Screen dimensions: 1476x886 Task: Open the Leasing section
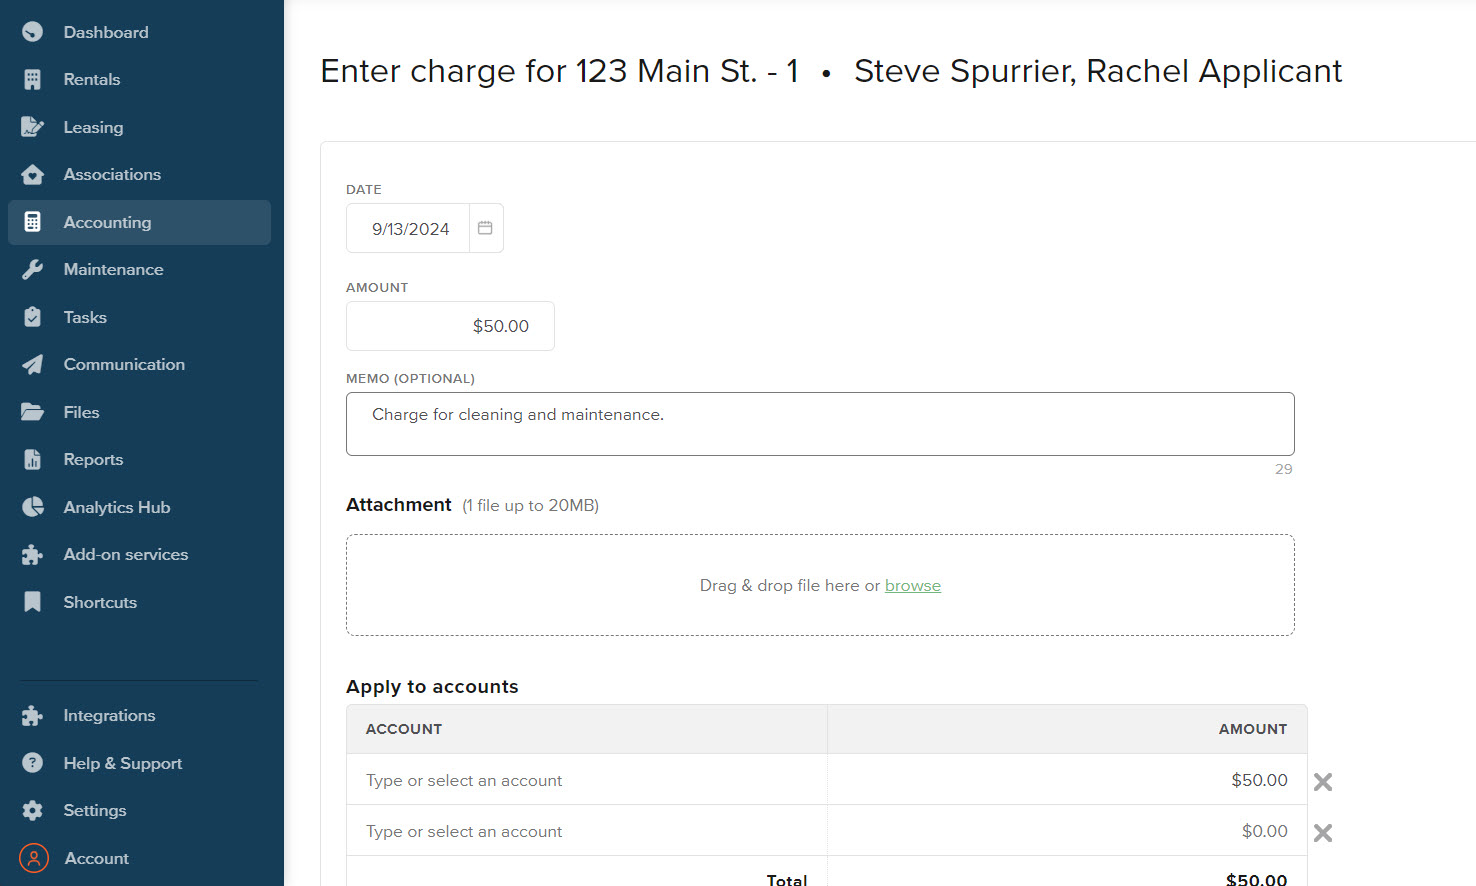[x=93, y=127]
